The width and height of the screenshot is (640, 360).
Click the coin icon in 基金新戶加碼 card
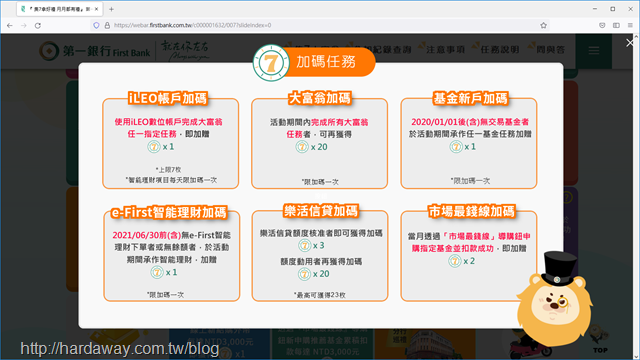tap(456, 147)
